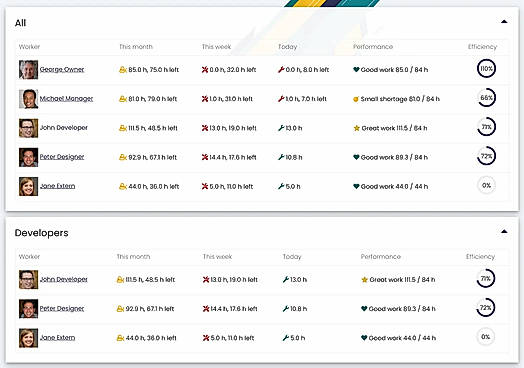Click Efficiency column header in All table
The image size is (524, 368).
pyautogui.click(x=482, y=47)
